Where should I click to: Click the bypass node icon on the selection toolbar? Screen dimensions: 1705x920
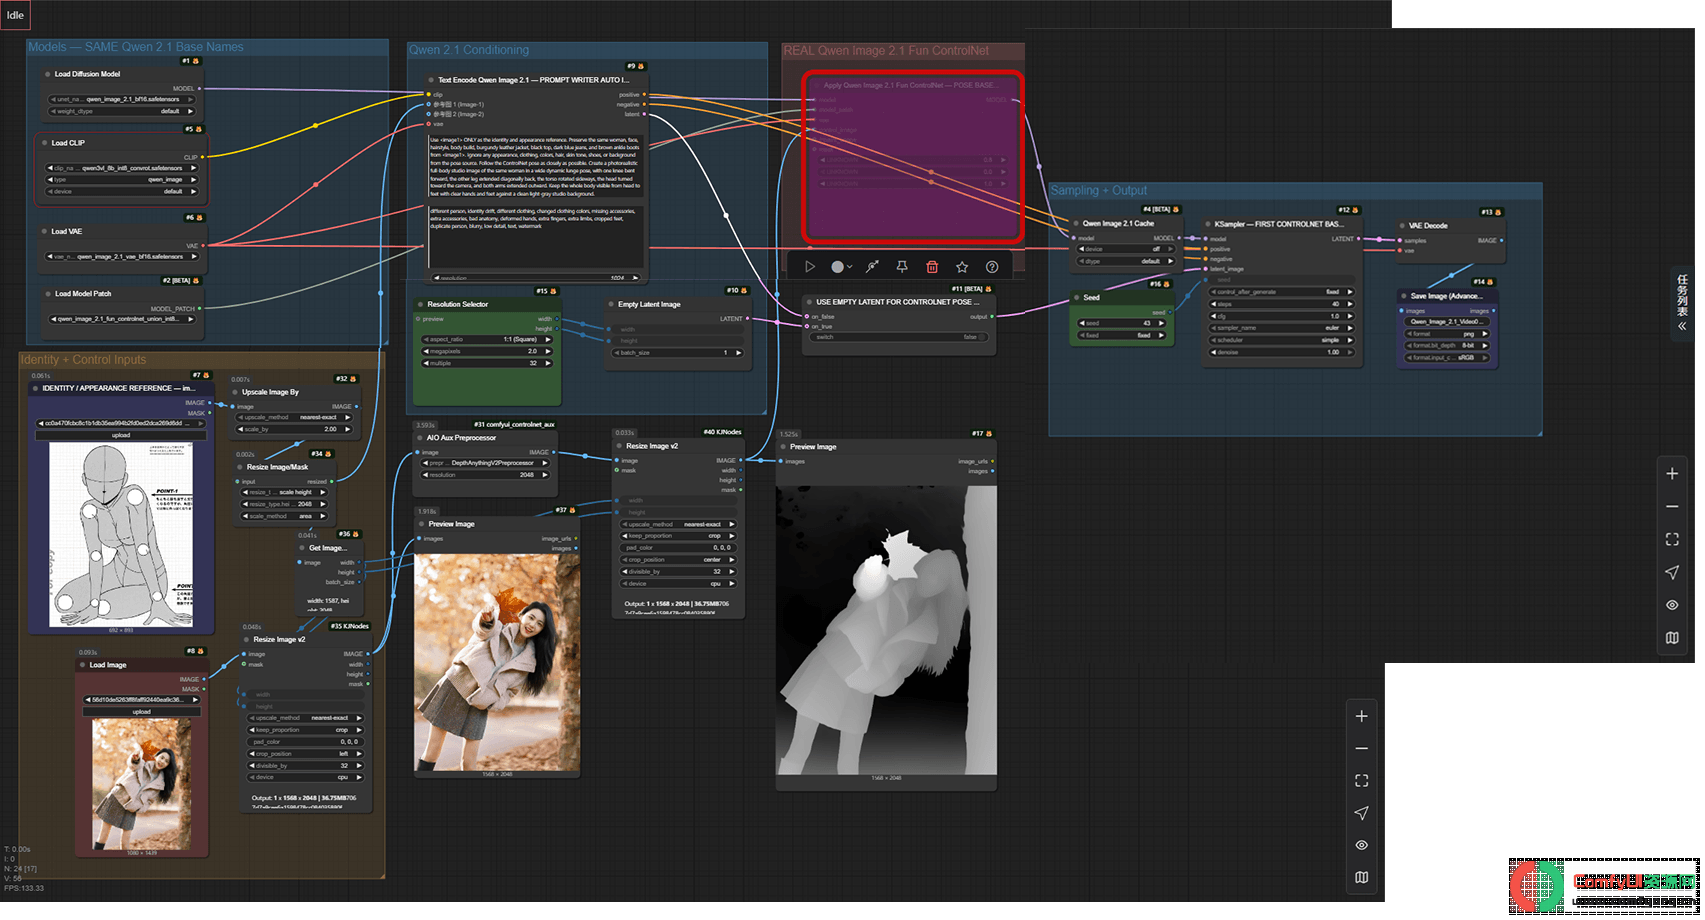tap(872, 267)
